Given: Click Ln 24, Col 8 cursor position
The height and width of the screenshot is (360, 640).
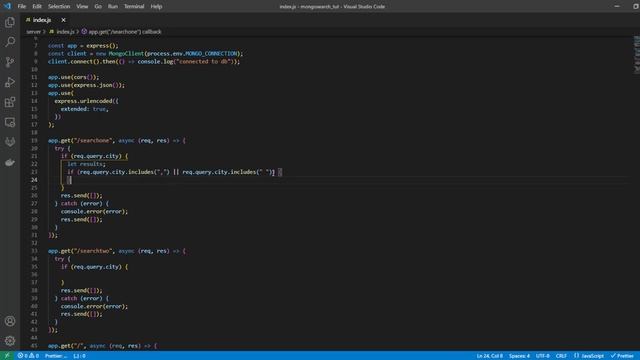Looking at the screenshot, I should pyautogui.click(x=489, y=356).
